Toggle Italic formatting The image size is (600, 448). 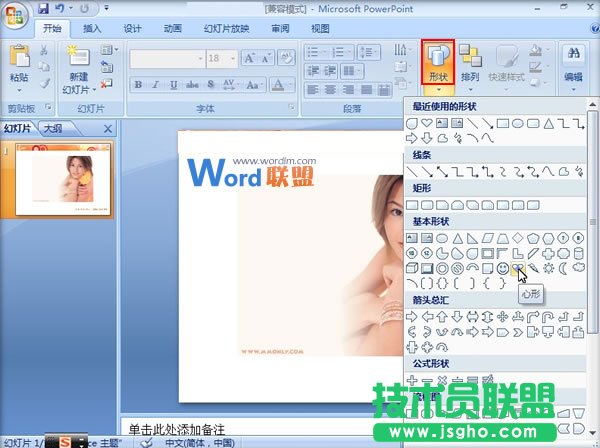point(155,85)
